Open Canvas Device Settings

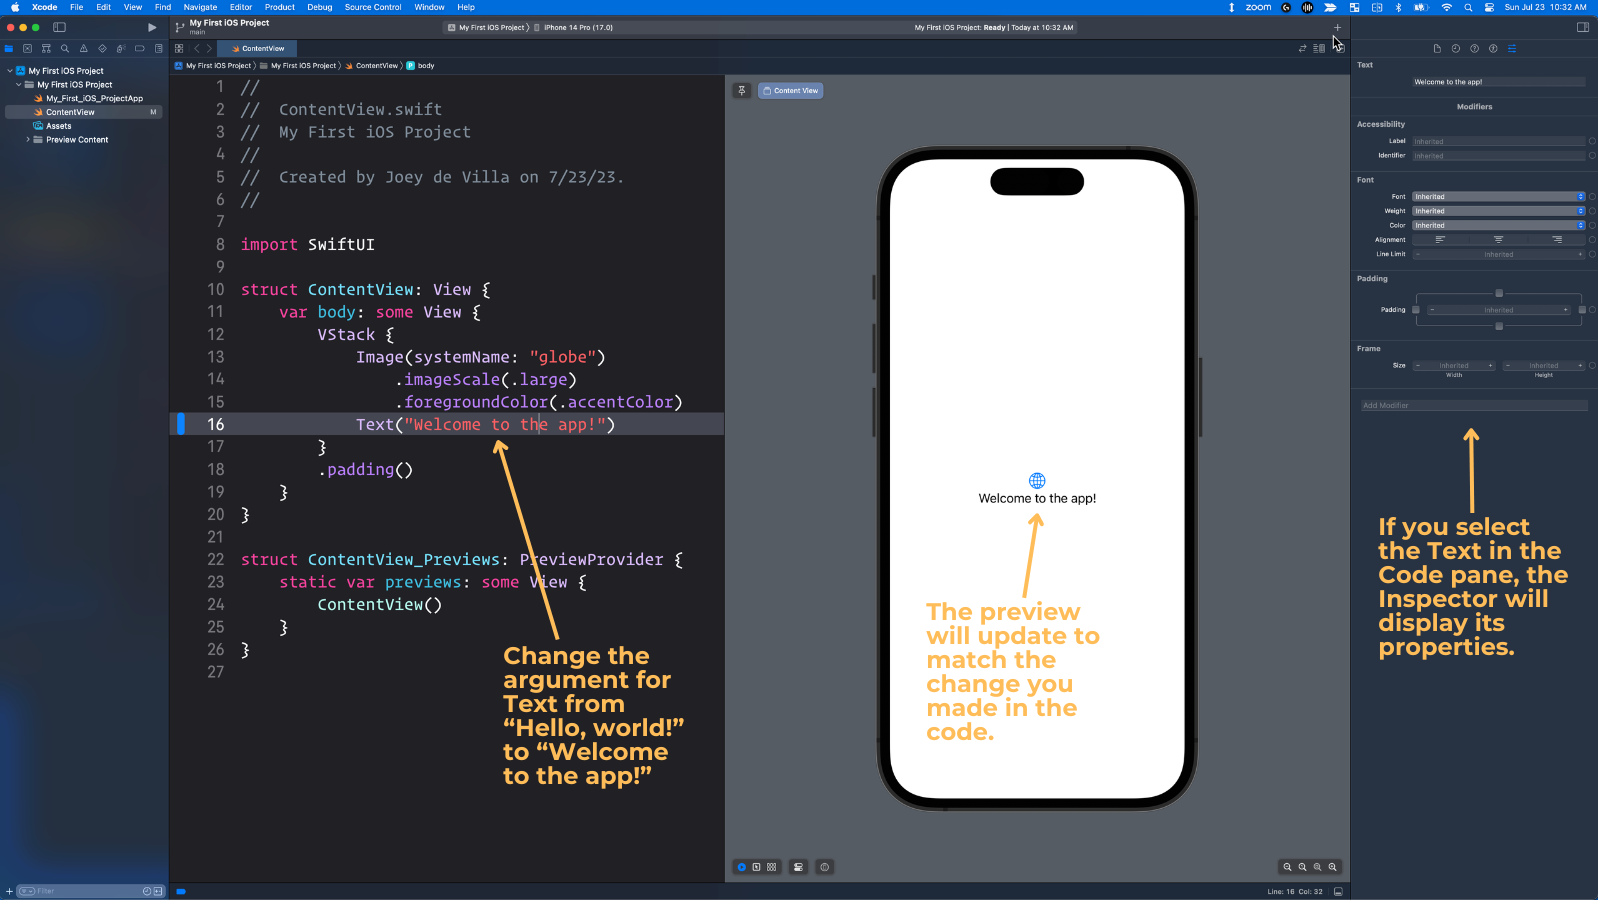pyautogui.click(x=798, y=867)
